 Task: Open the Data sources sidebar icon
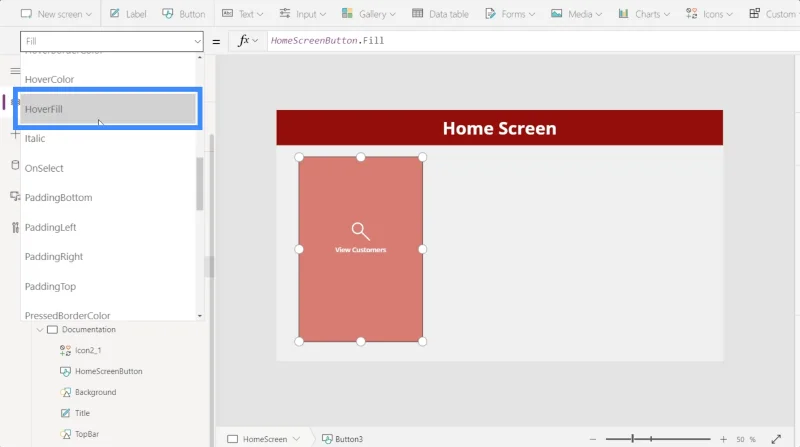[15, 165]
